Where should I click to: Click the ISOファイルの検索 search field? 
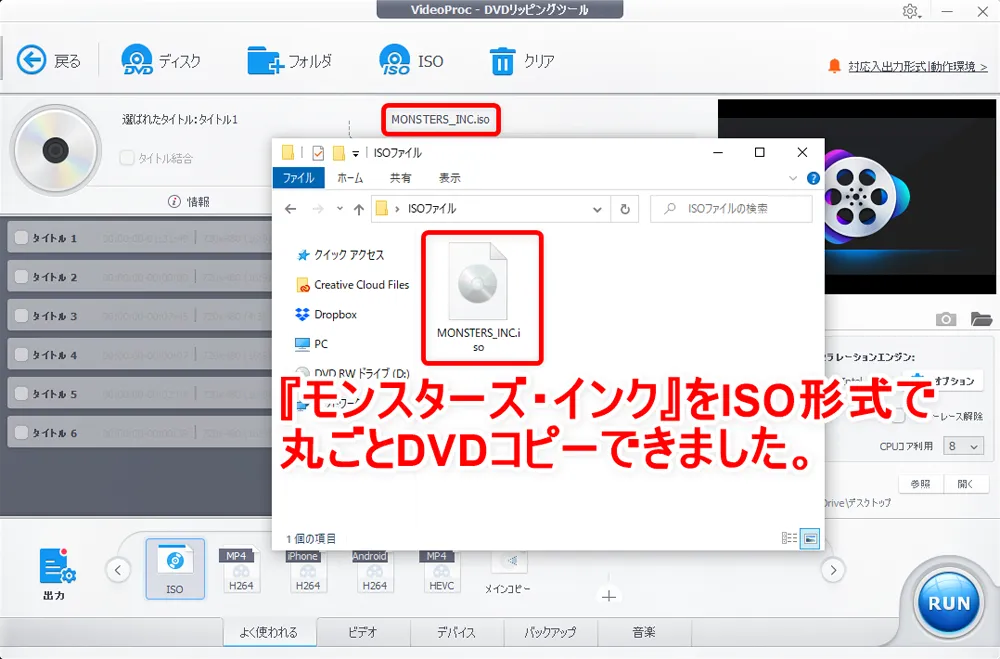[731, 209]
